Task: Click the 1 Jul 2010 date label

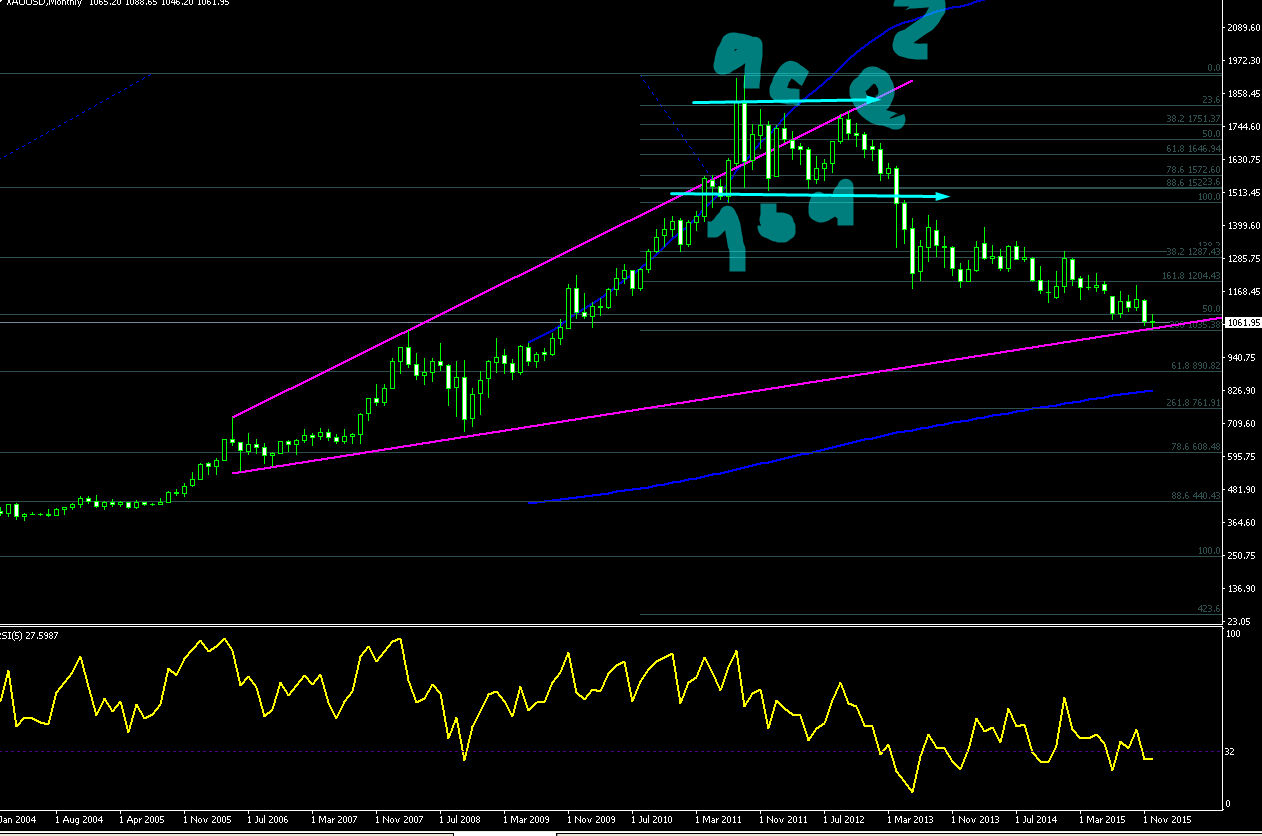Action: coord(654,819)
